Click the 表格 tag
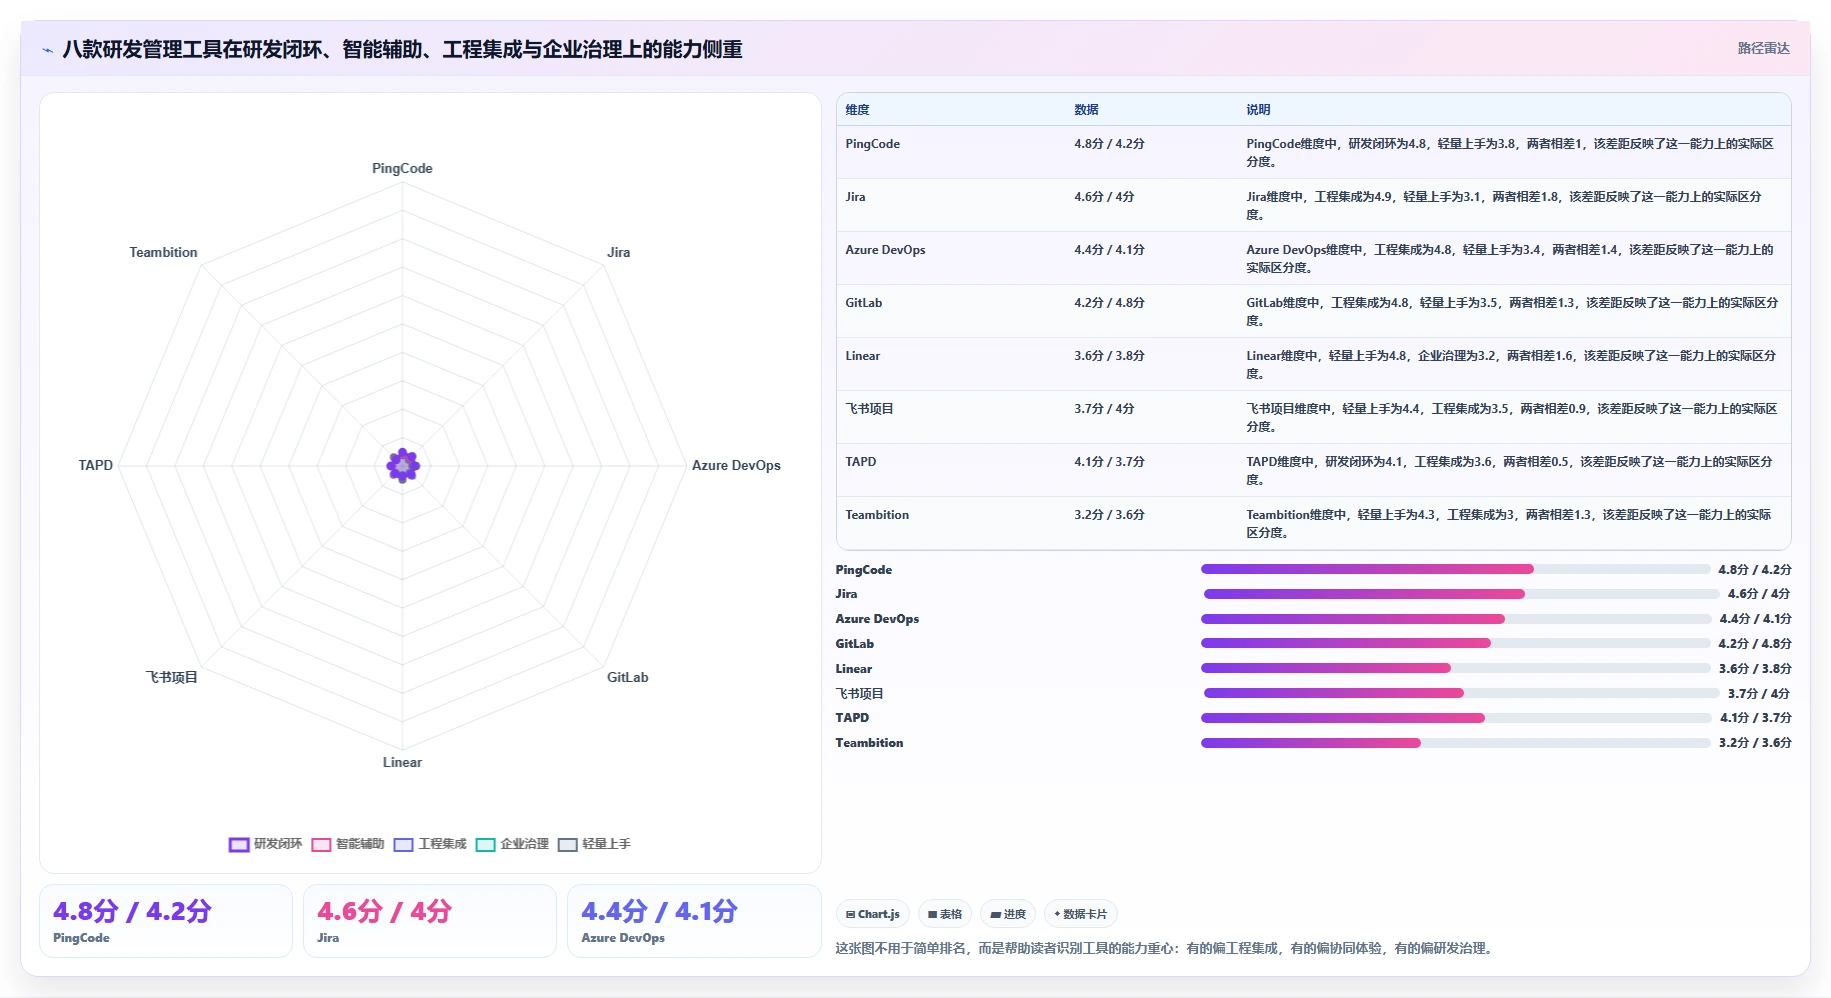Image resolution: width=1831 pixels, height=998 pixels. [x=944, y=914]
